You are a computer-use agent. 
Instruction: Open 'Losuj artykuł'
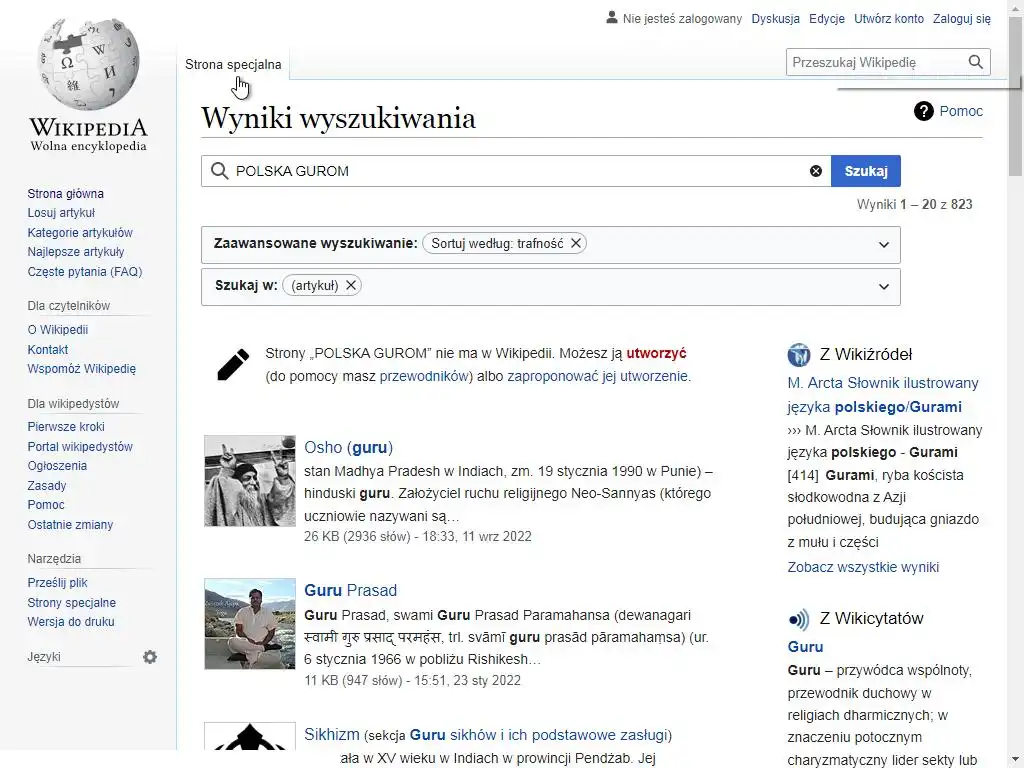pyautogui.click(x=61, y=213)
